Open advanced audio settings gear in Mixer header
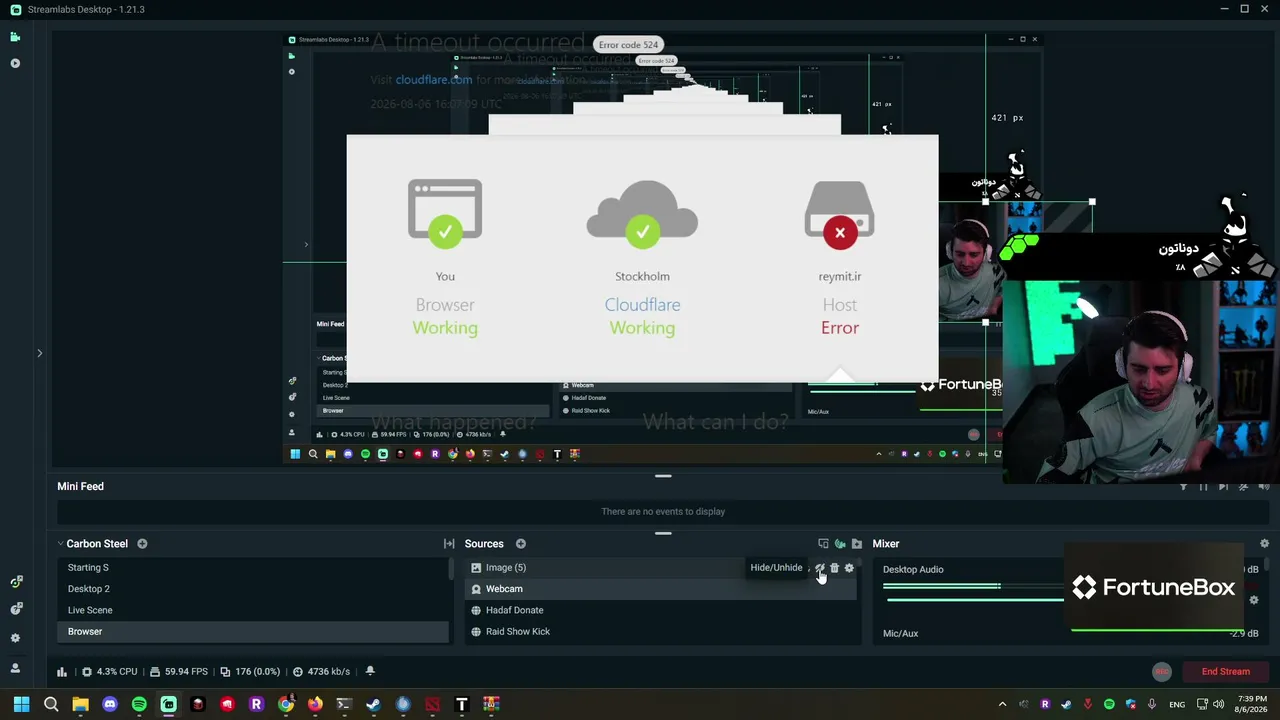The width and height of the screenshot is (1280, 720). [1264, 544]
